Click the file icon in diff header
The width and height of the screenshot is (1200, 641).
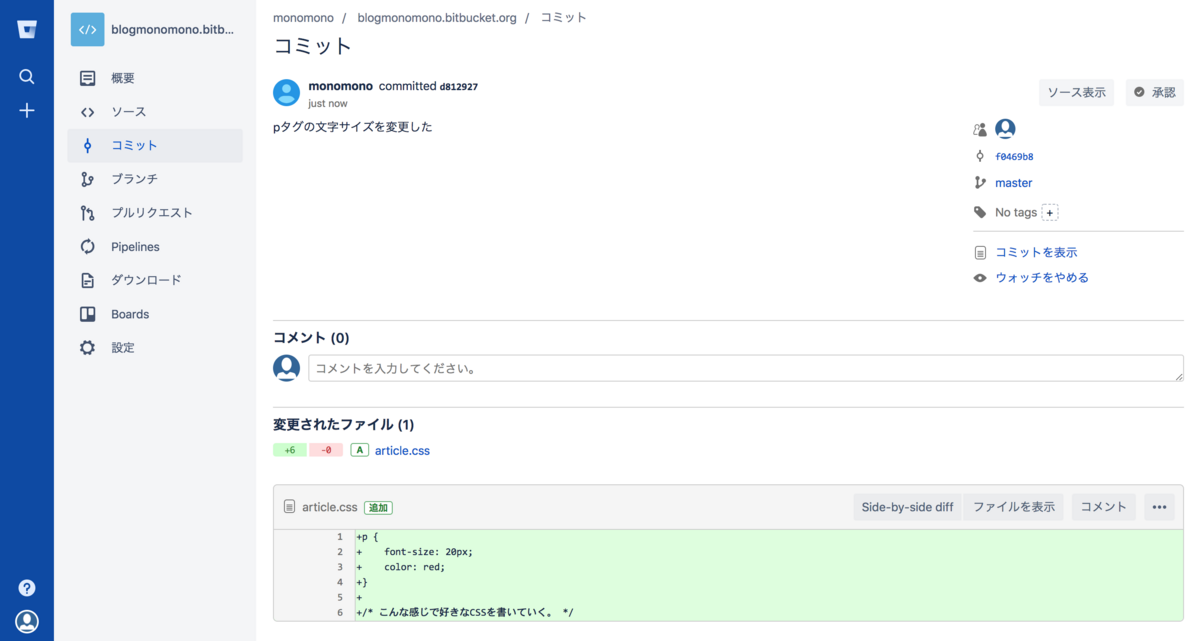[x=290, y=507]
